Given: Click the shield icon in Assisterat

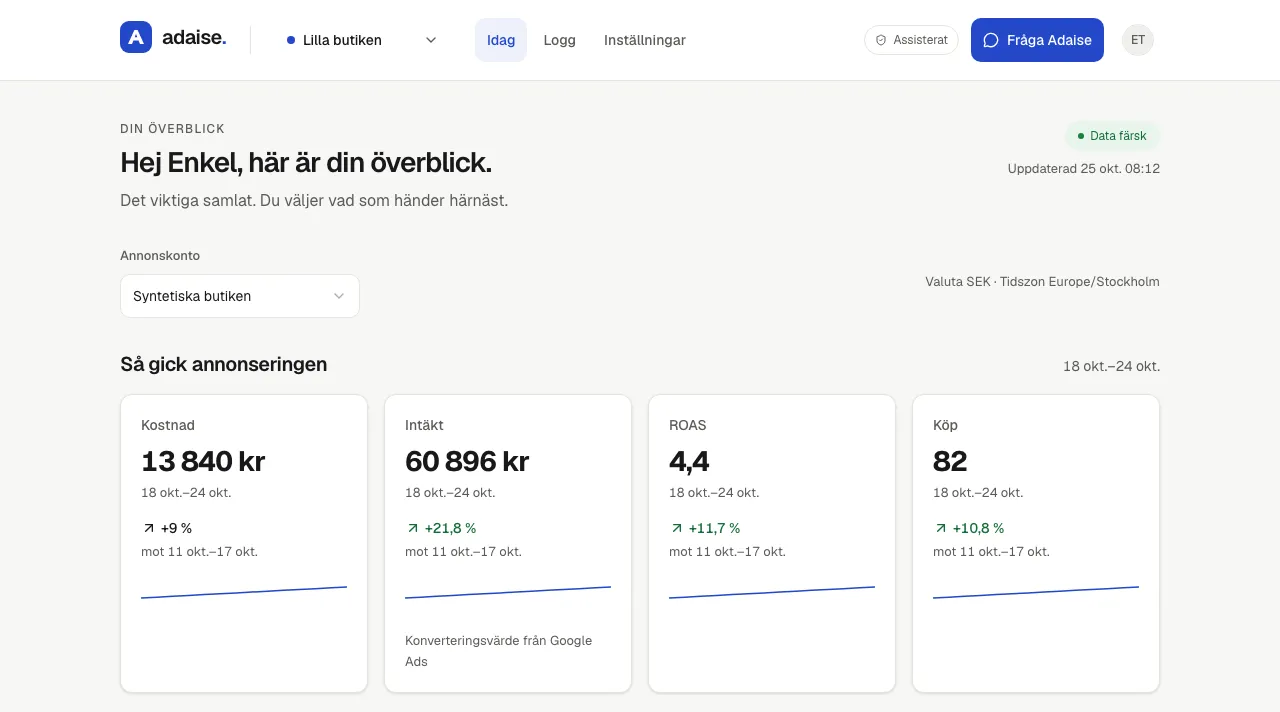Looking at the screenshot, I should point(881,40).
